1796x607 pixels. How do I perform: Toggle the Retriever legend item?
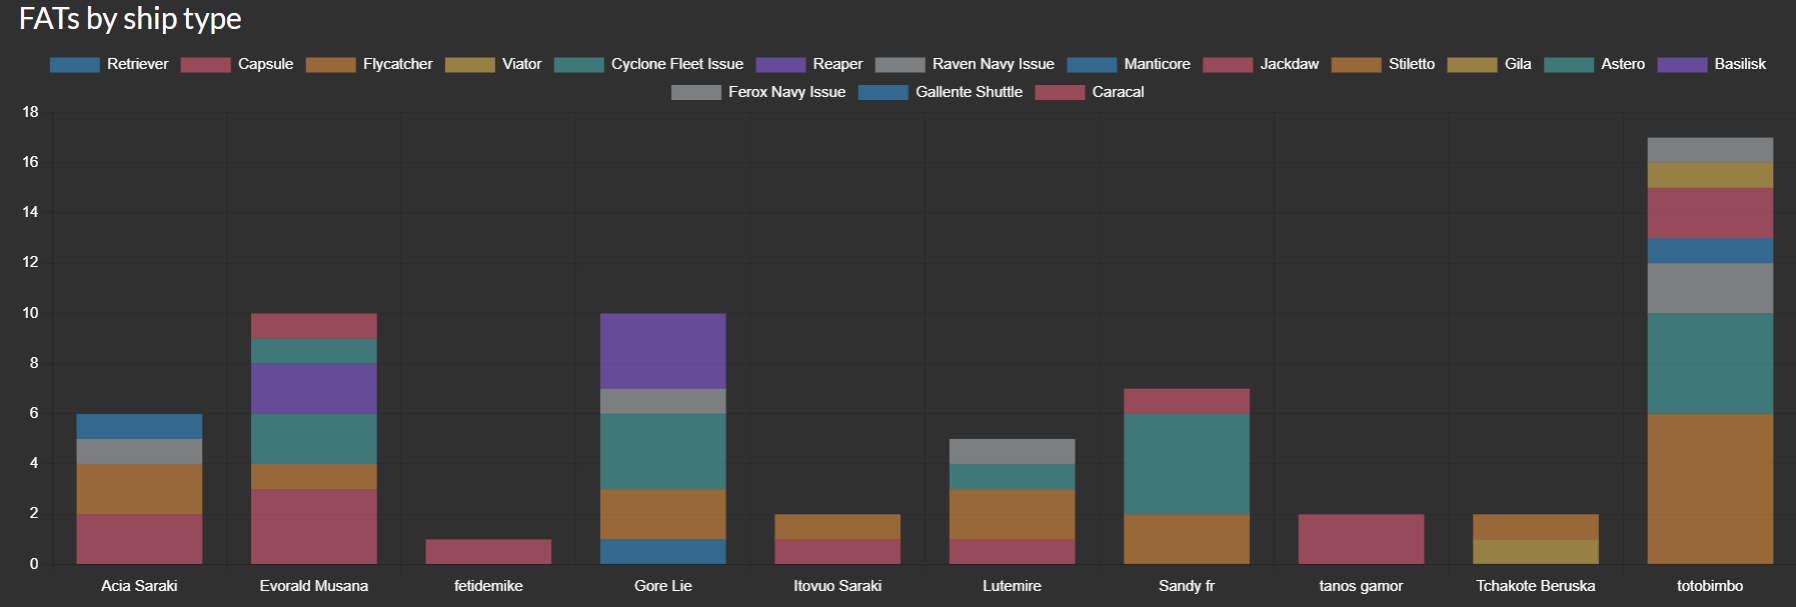pyautogui.click(x=137, y=64)
